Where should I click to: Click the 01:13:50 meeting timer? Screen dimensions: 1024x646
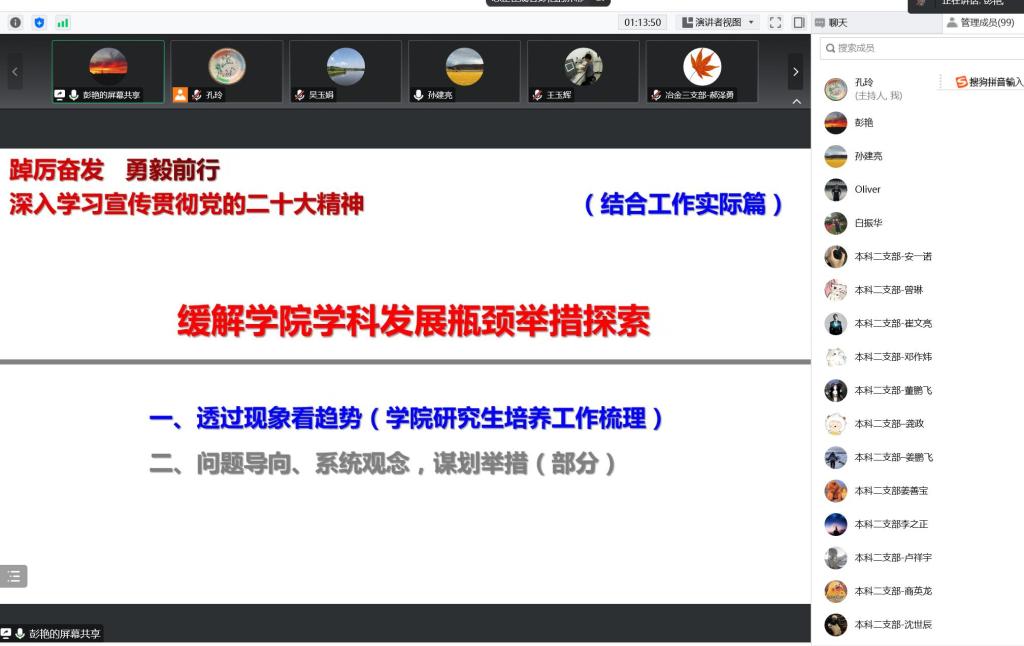(642, 22)
